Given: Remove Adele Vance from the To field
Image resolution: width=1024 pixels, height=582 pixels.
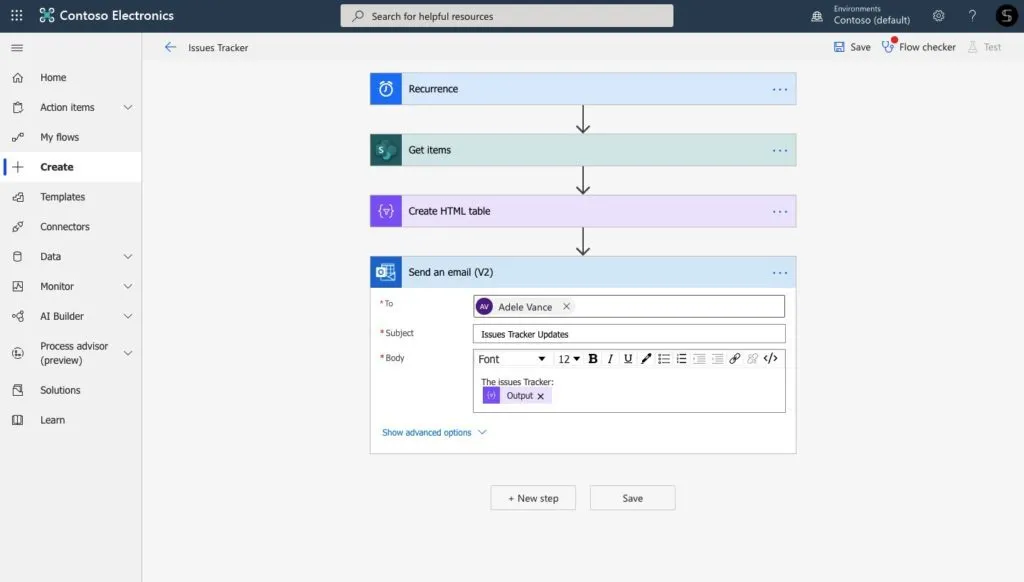Looking at the screenshot, I should coord(566,306).
